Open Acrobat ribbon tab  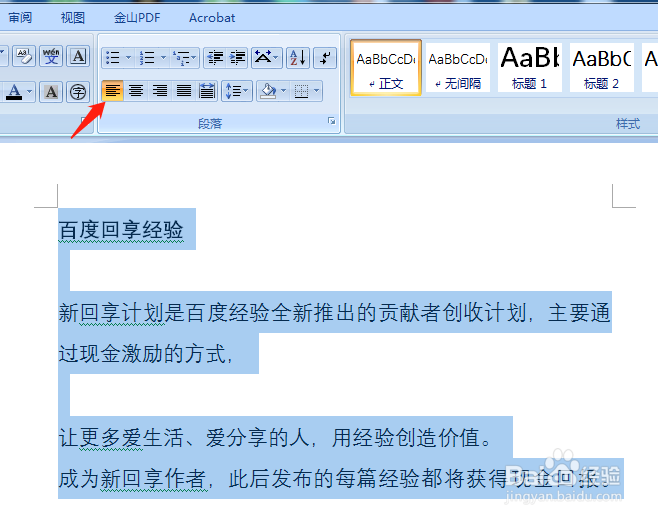[212, 18]
